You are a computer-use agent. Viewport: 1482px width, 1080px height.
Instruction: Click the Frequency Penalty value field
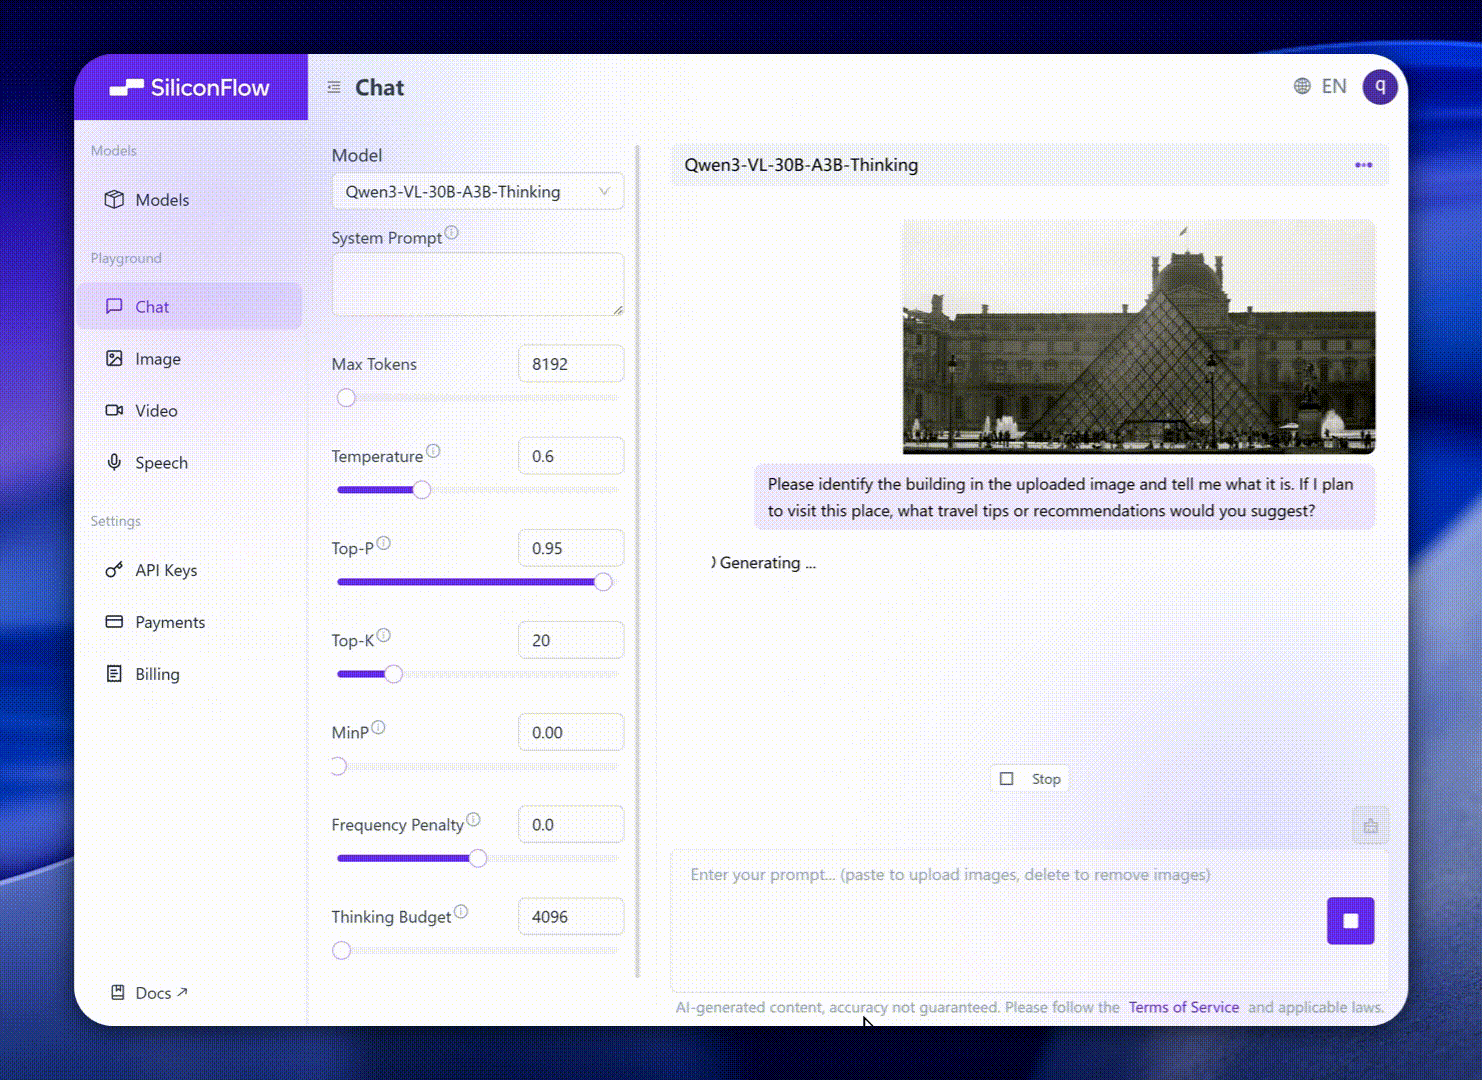click(x=571, y=824)
